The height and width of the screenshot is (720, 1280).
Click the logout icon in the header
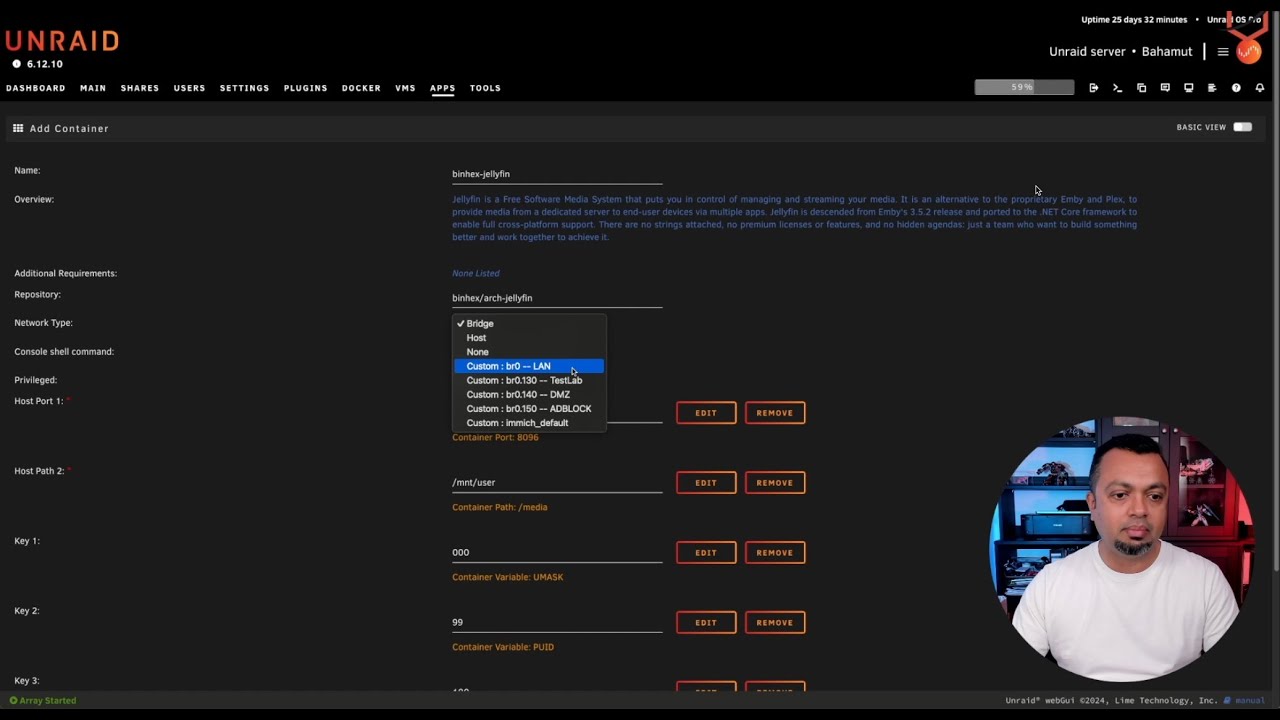tap(1094, 88)
